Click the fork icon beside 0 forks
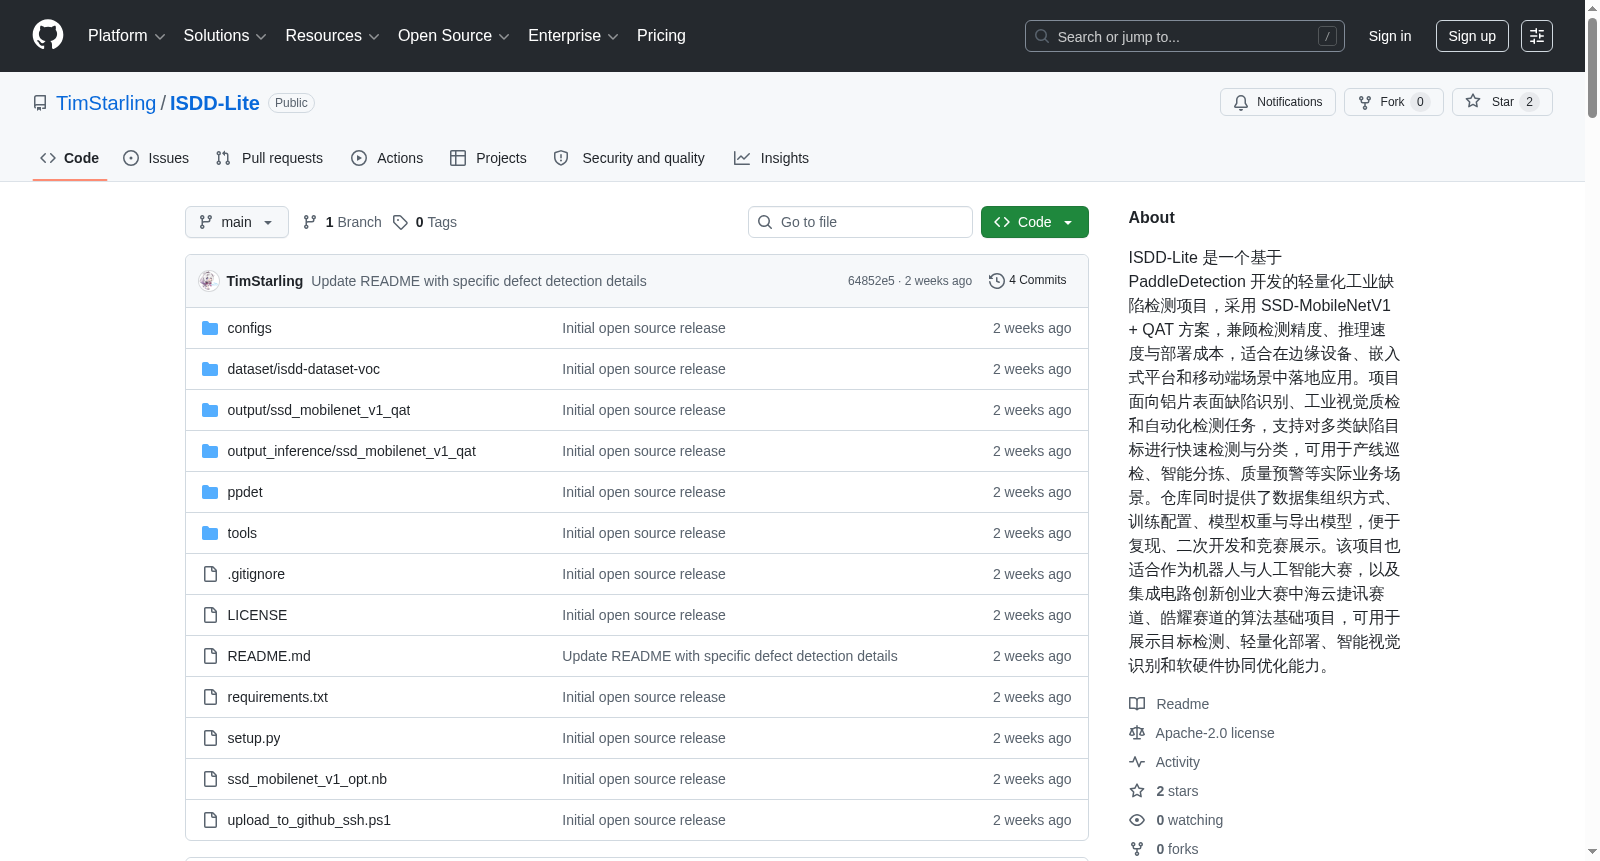The image size is (1600, 861). [x=1137, y=849]
